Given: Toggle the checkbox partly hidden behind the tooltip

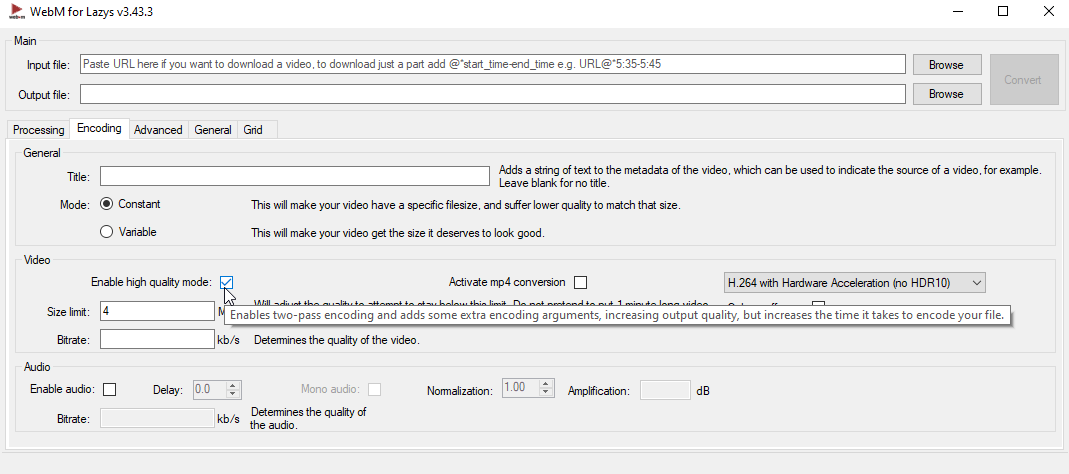Looking at the screenshot, I should [818, 304].
